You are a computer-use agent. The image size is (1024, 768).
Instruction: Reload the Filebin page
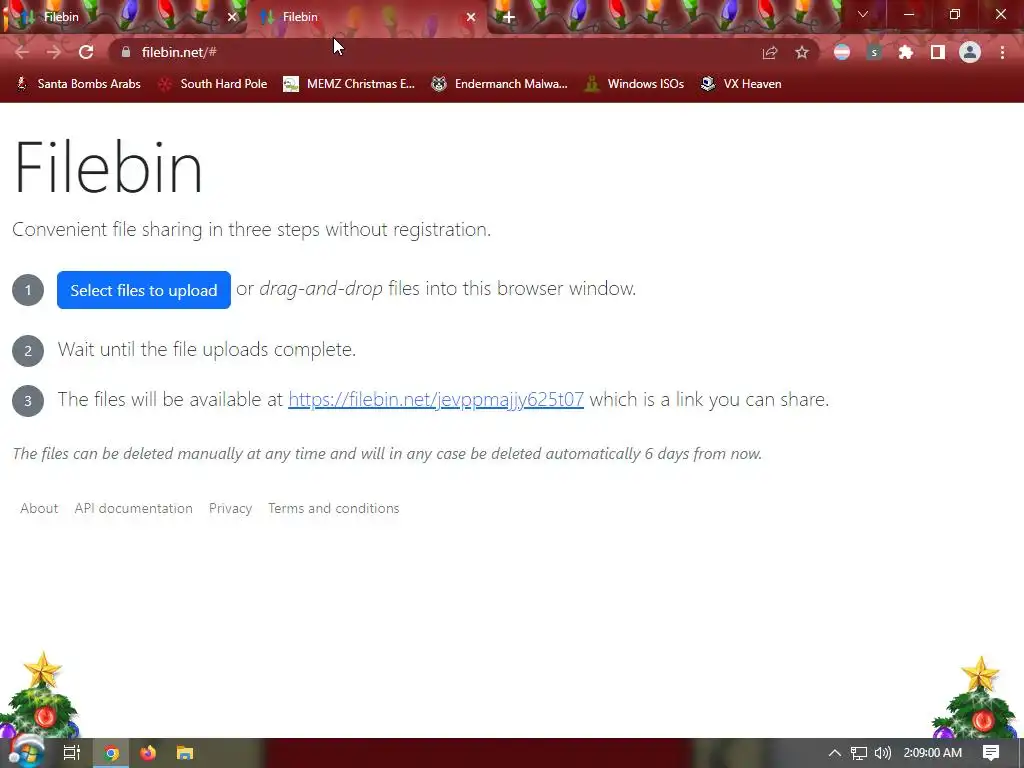(x=86, y=52)
